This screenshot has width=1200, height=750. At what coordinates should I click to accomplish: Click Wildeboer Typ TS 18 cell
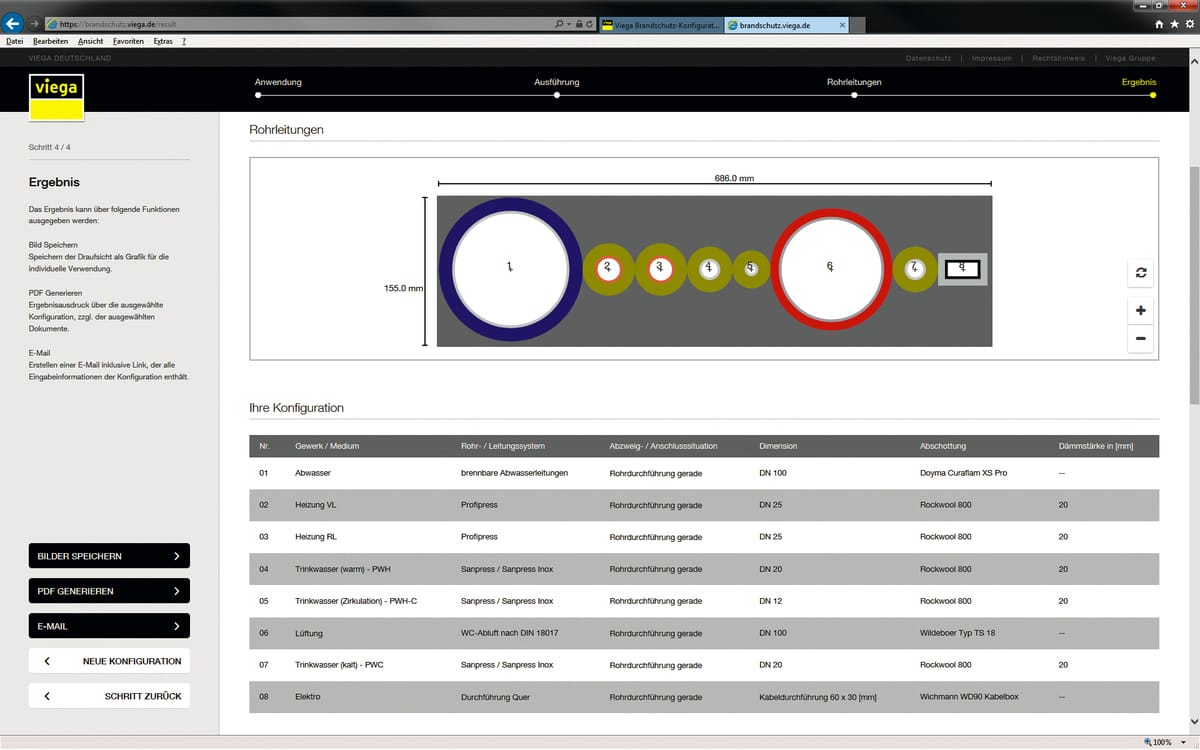click(960, 633)
